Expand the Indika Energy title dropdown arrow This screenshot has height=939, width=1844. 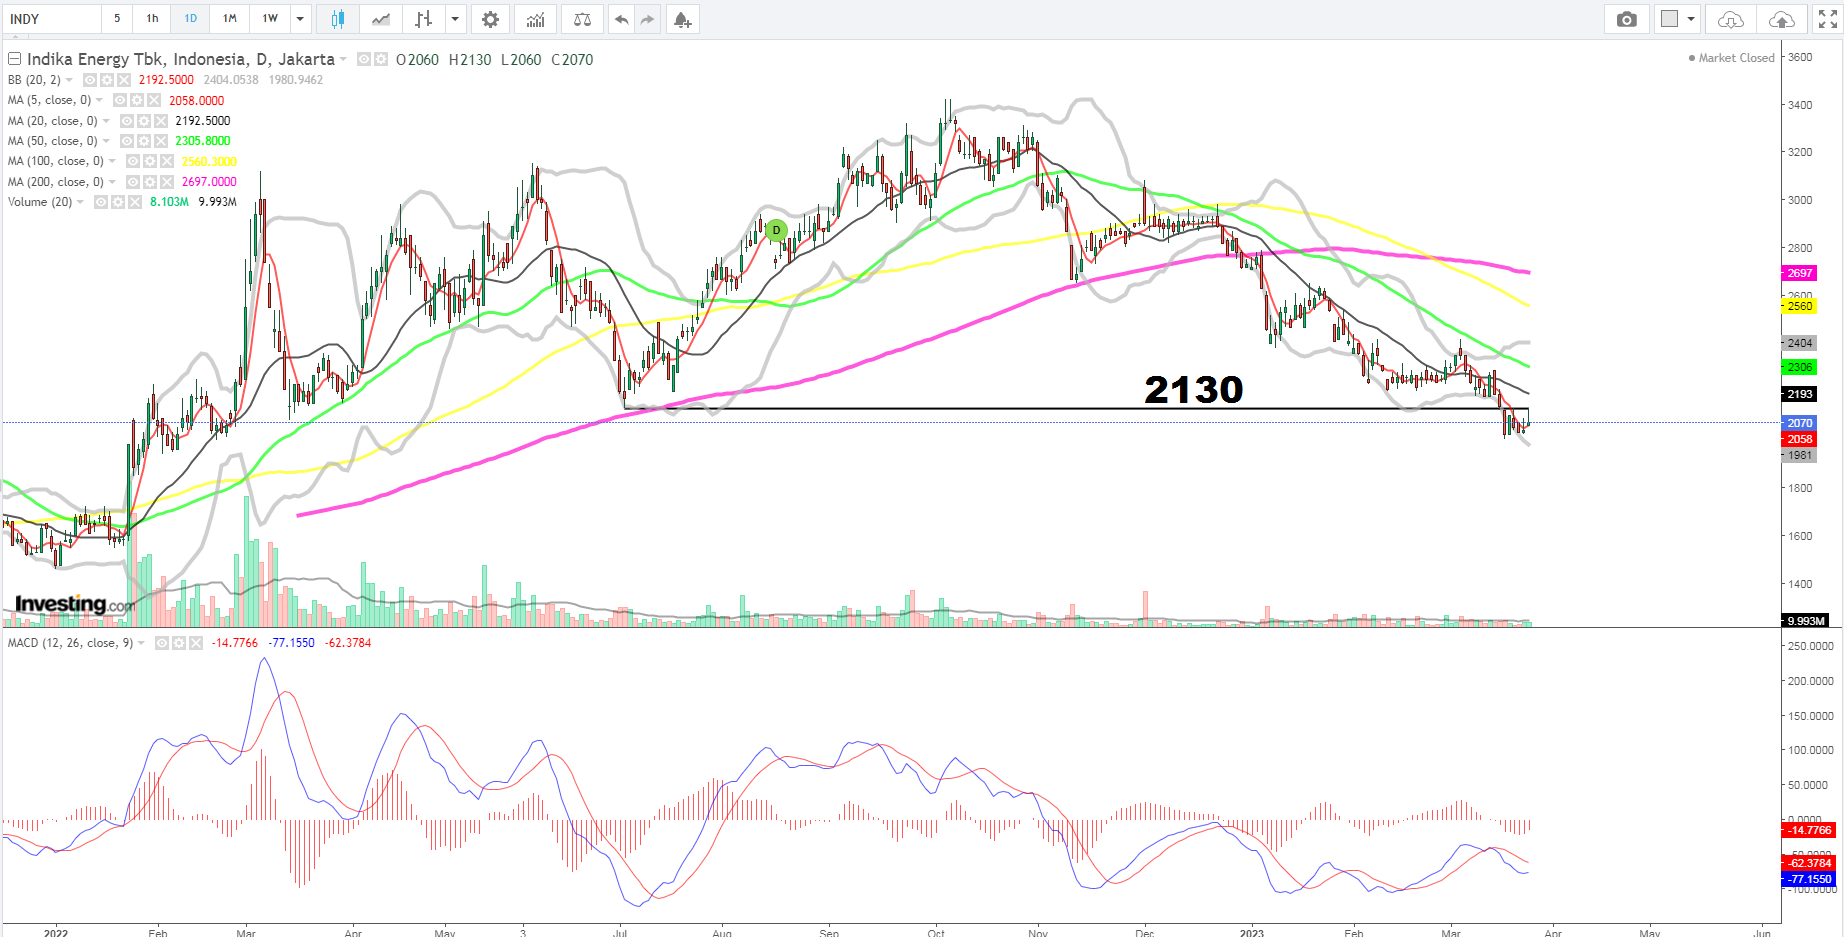pyautogui.click(x=344, y=59)
